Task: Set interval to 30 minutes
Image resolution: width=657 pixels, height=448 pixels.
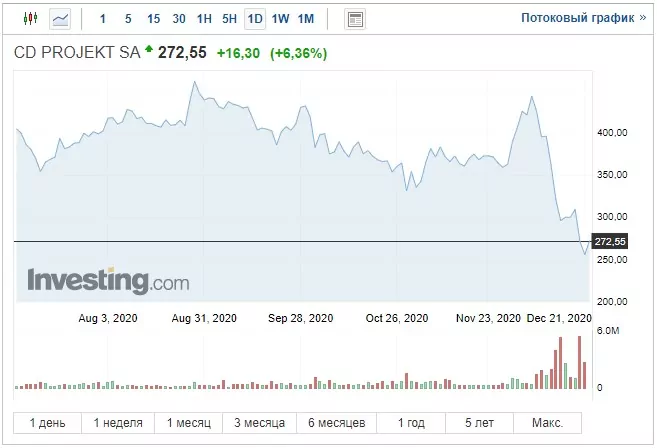Action: point(179,19)
